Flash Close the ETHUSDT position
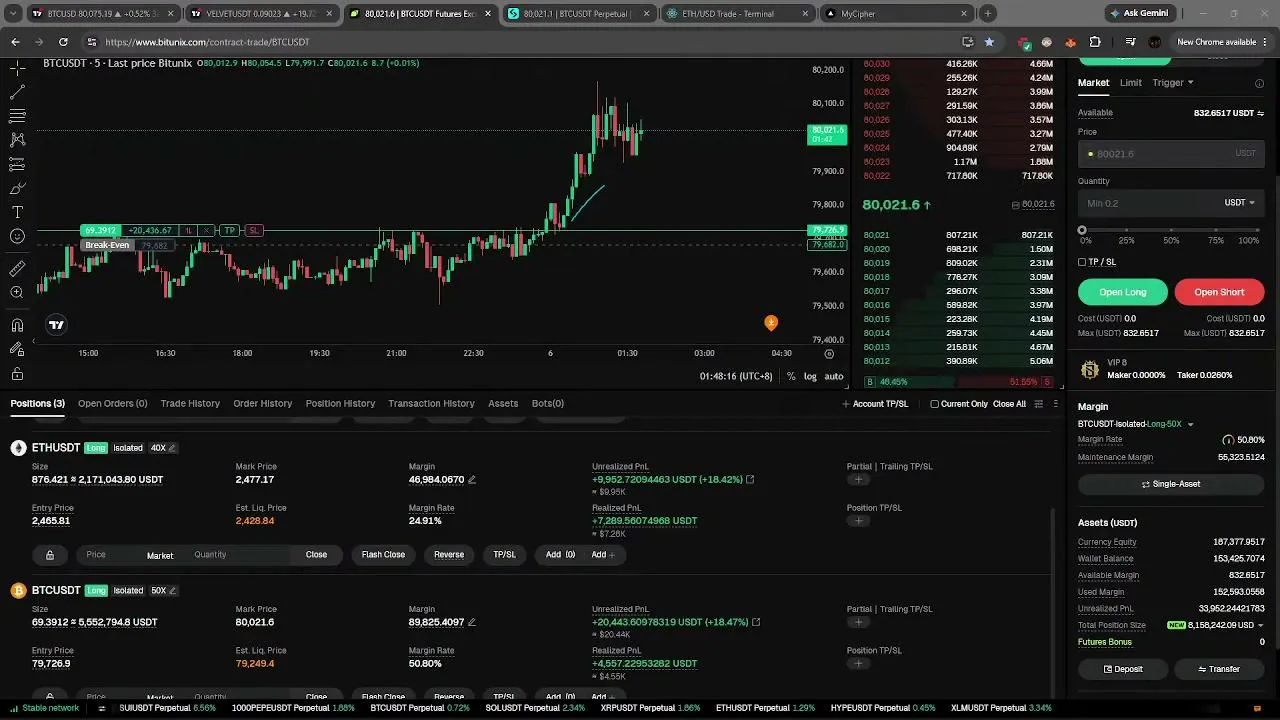This screenshot has width=1280, height=720. tap(383, 555)
